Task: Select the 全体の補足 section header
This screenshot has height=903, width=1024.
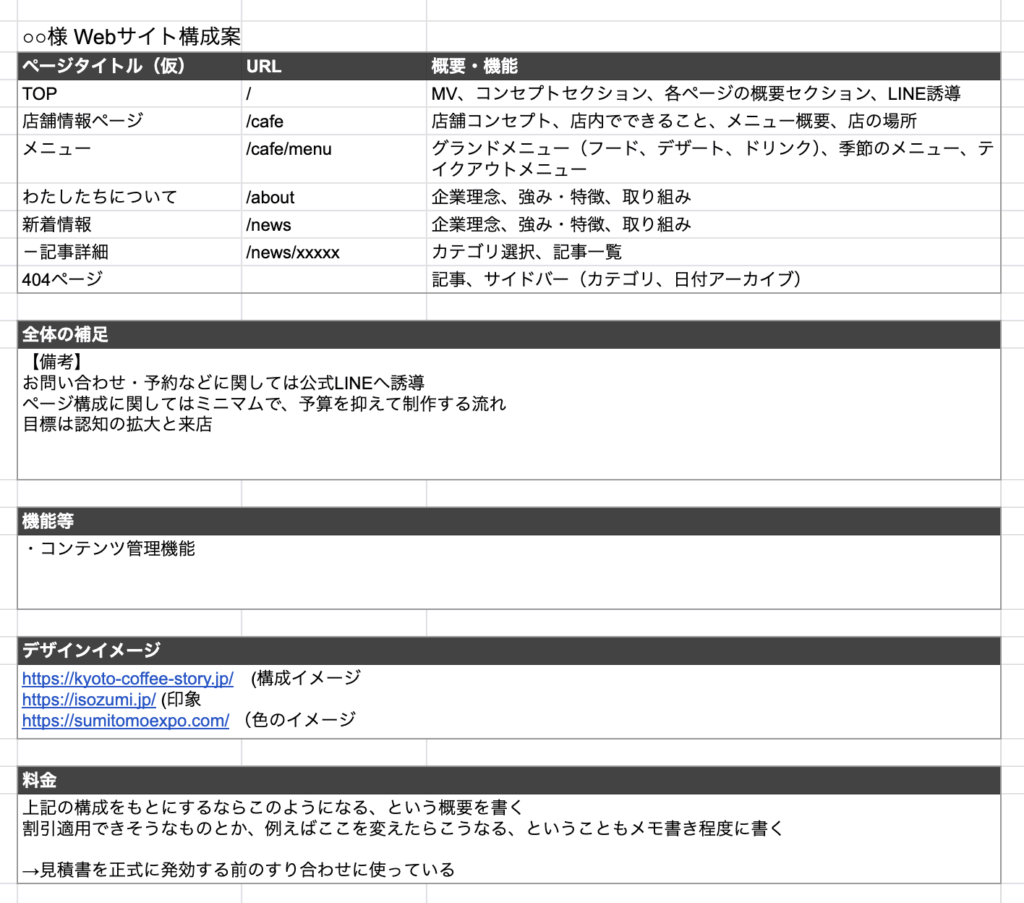Action: point(65,335)
